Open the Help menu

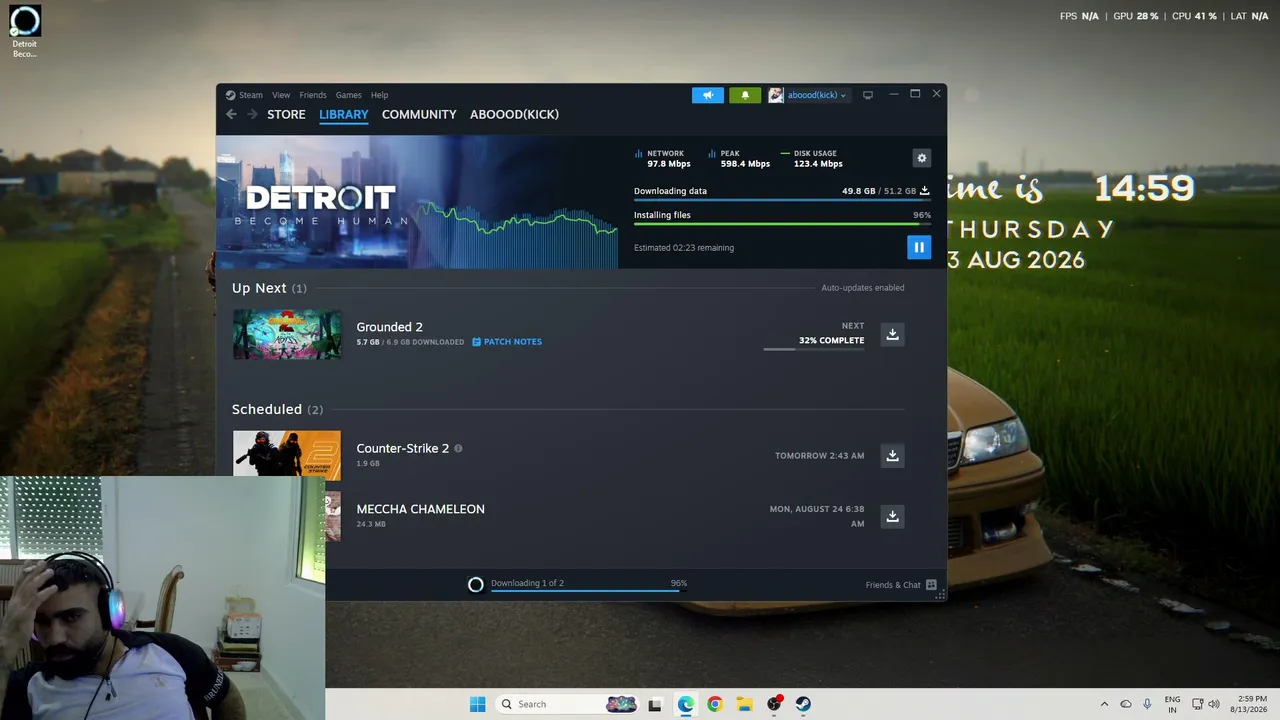[x=379, y=95]
